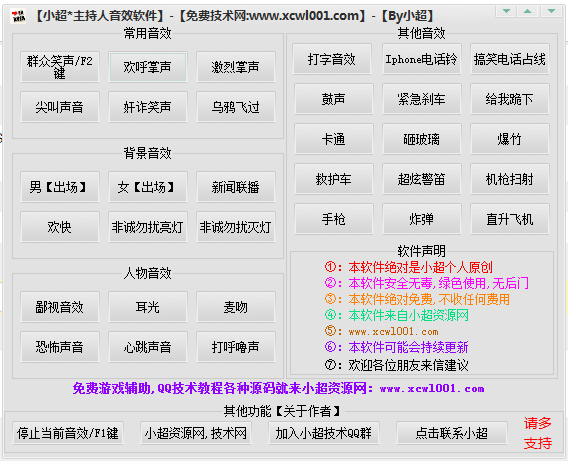The width and height of the screenshot is (568, 461).
Task: Trigger the 鄙视音效 sound
Action: [60, 307]
